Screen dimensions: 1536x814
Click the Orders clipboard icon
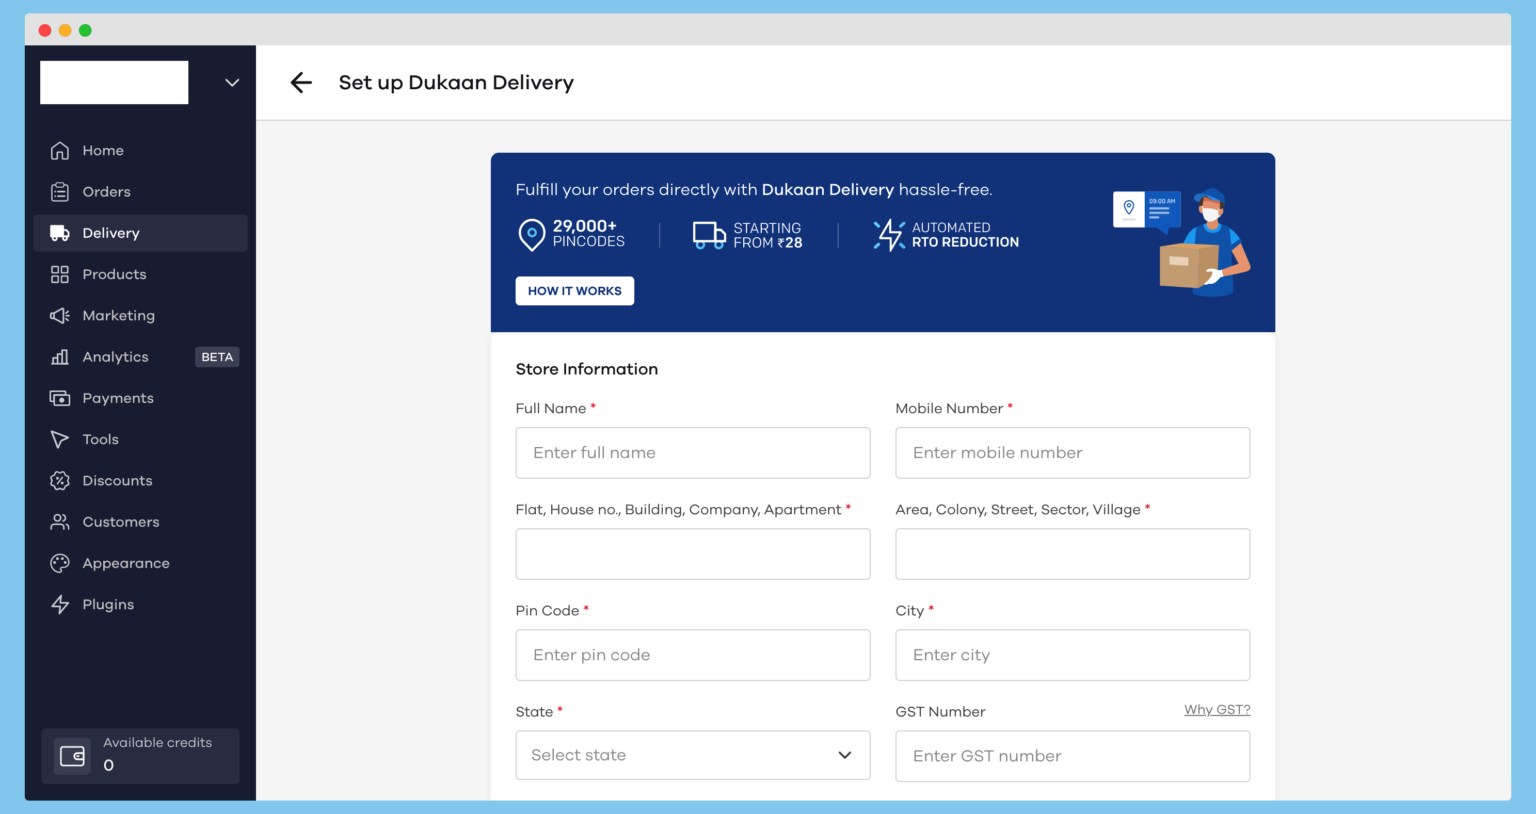click(60, 191)
